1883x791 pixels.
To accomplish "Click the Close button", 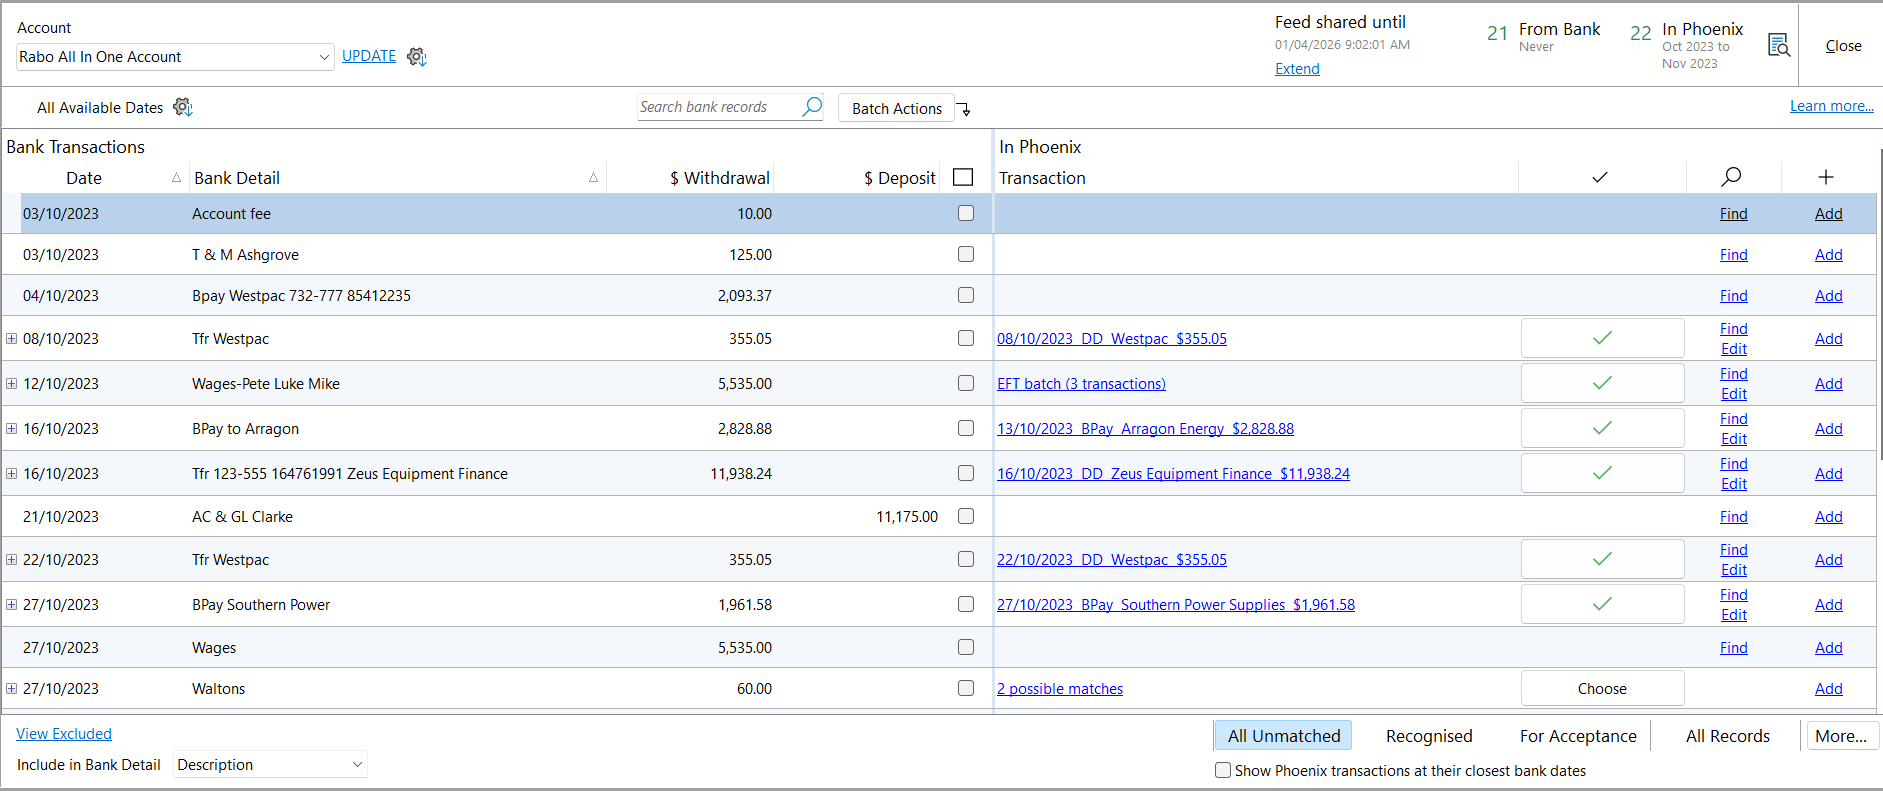I will pos(1843,46).
